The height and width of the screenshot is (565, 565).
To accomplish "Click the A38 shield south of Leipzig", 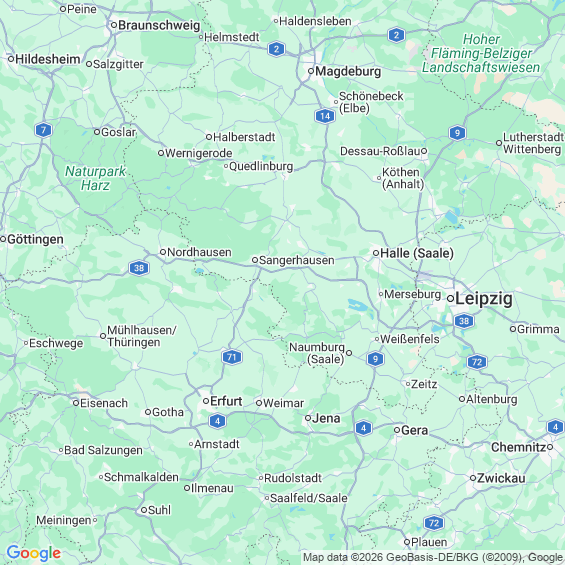I will click(464, 321).
